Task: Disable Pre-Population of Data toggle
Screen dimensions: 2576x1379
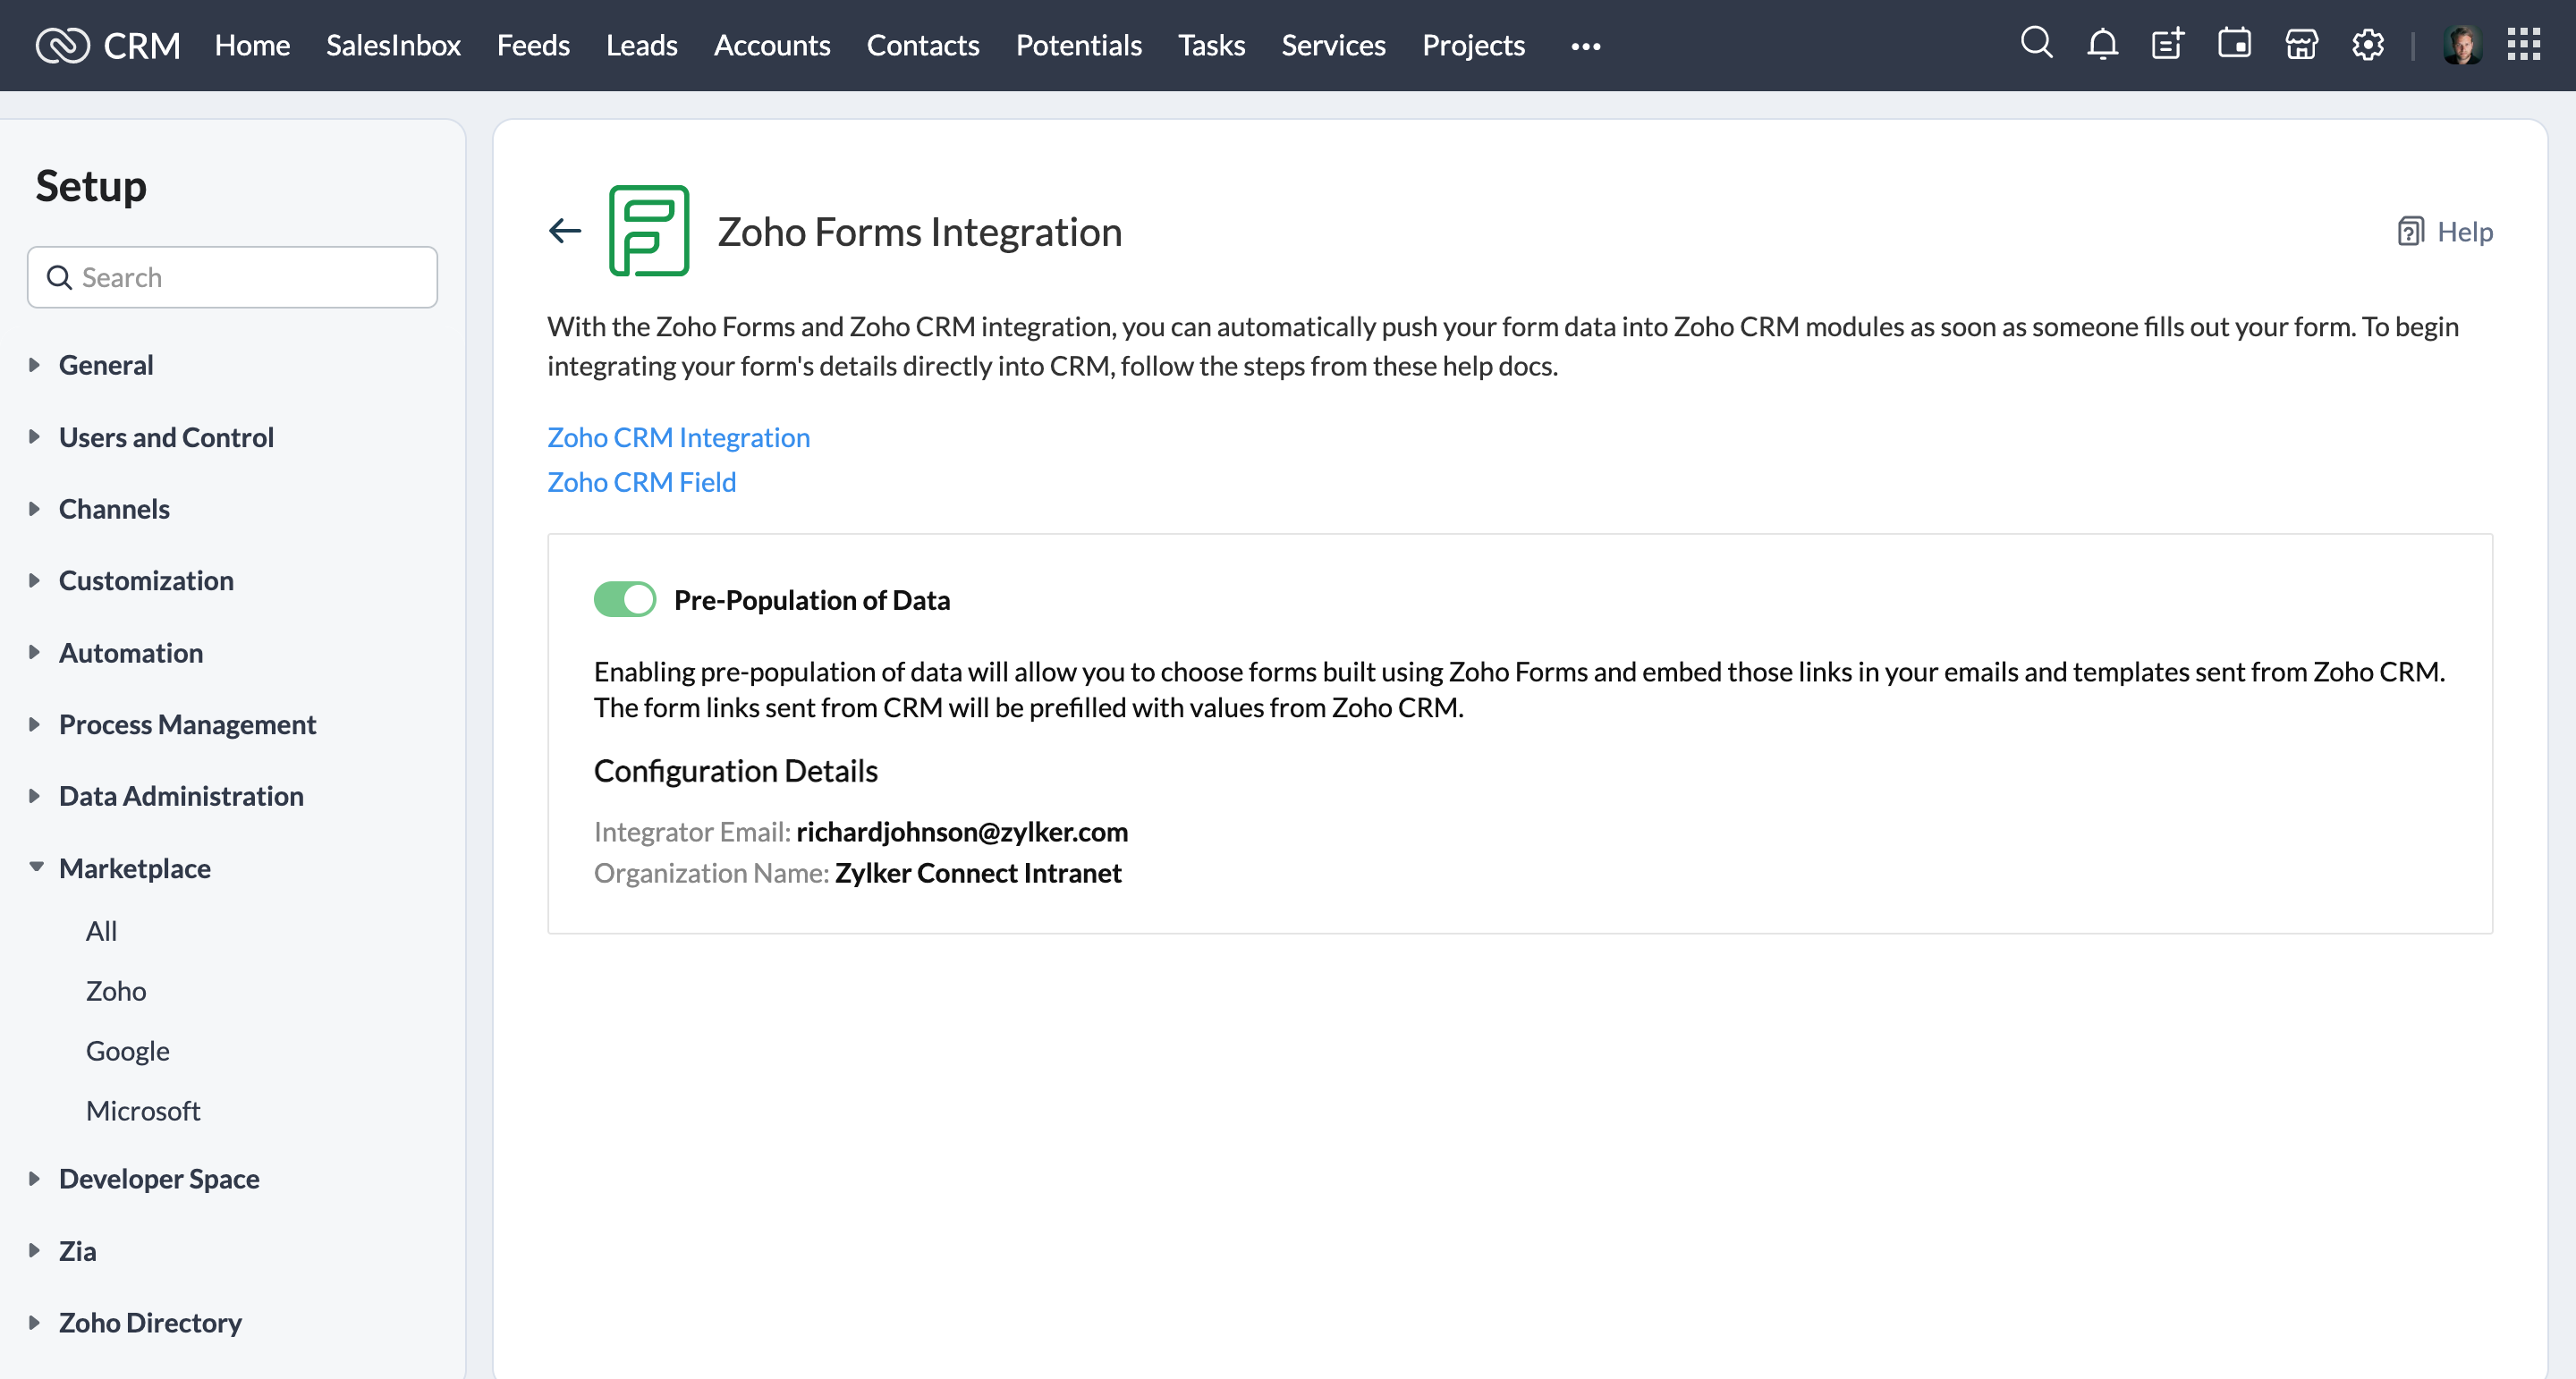Action: (x=625, y=600)
